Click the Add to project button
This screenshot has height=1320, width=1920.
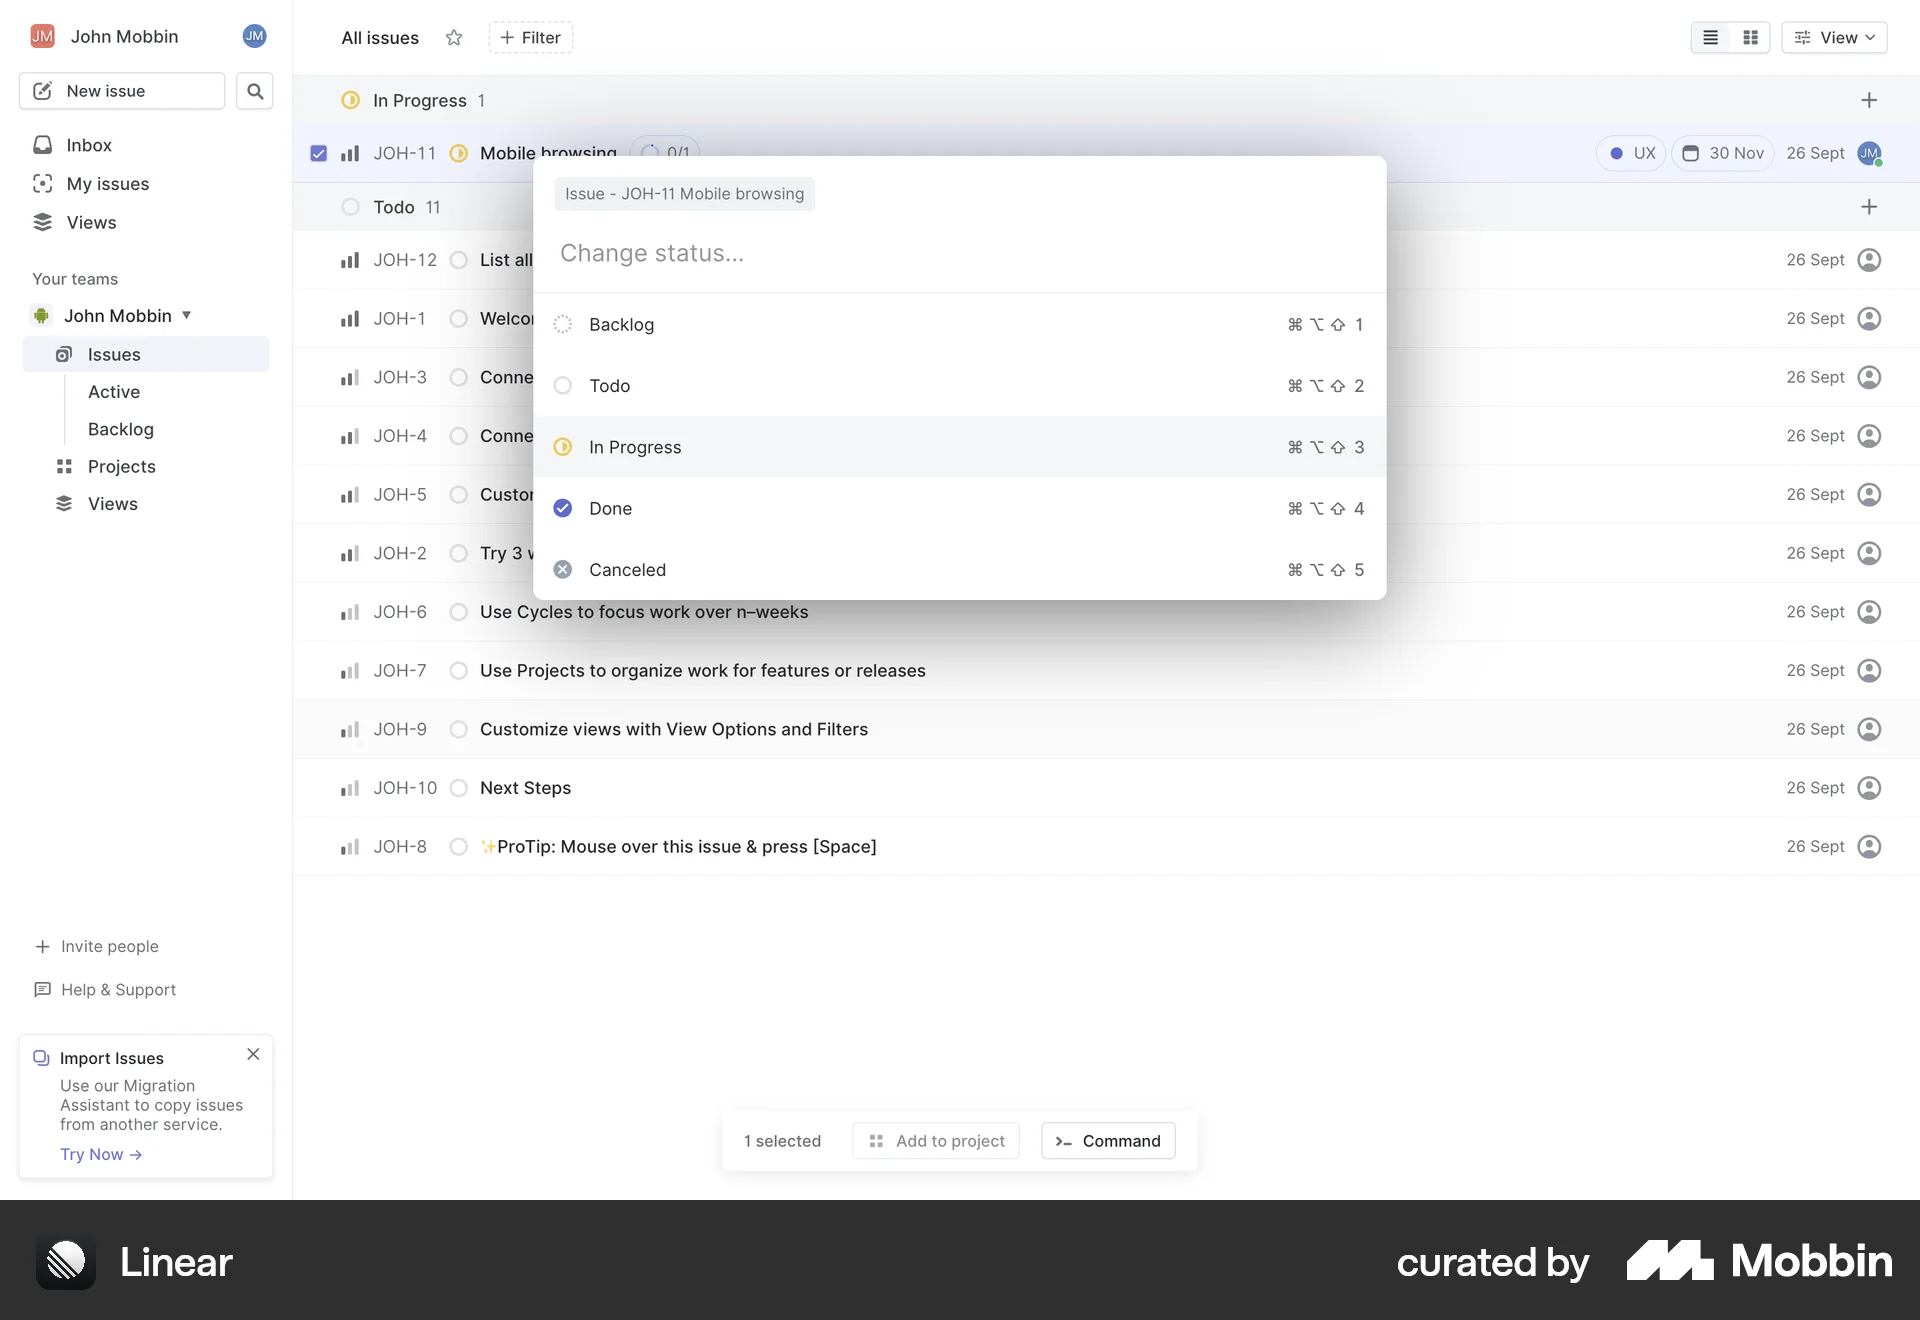coord(936,1140)
